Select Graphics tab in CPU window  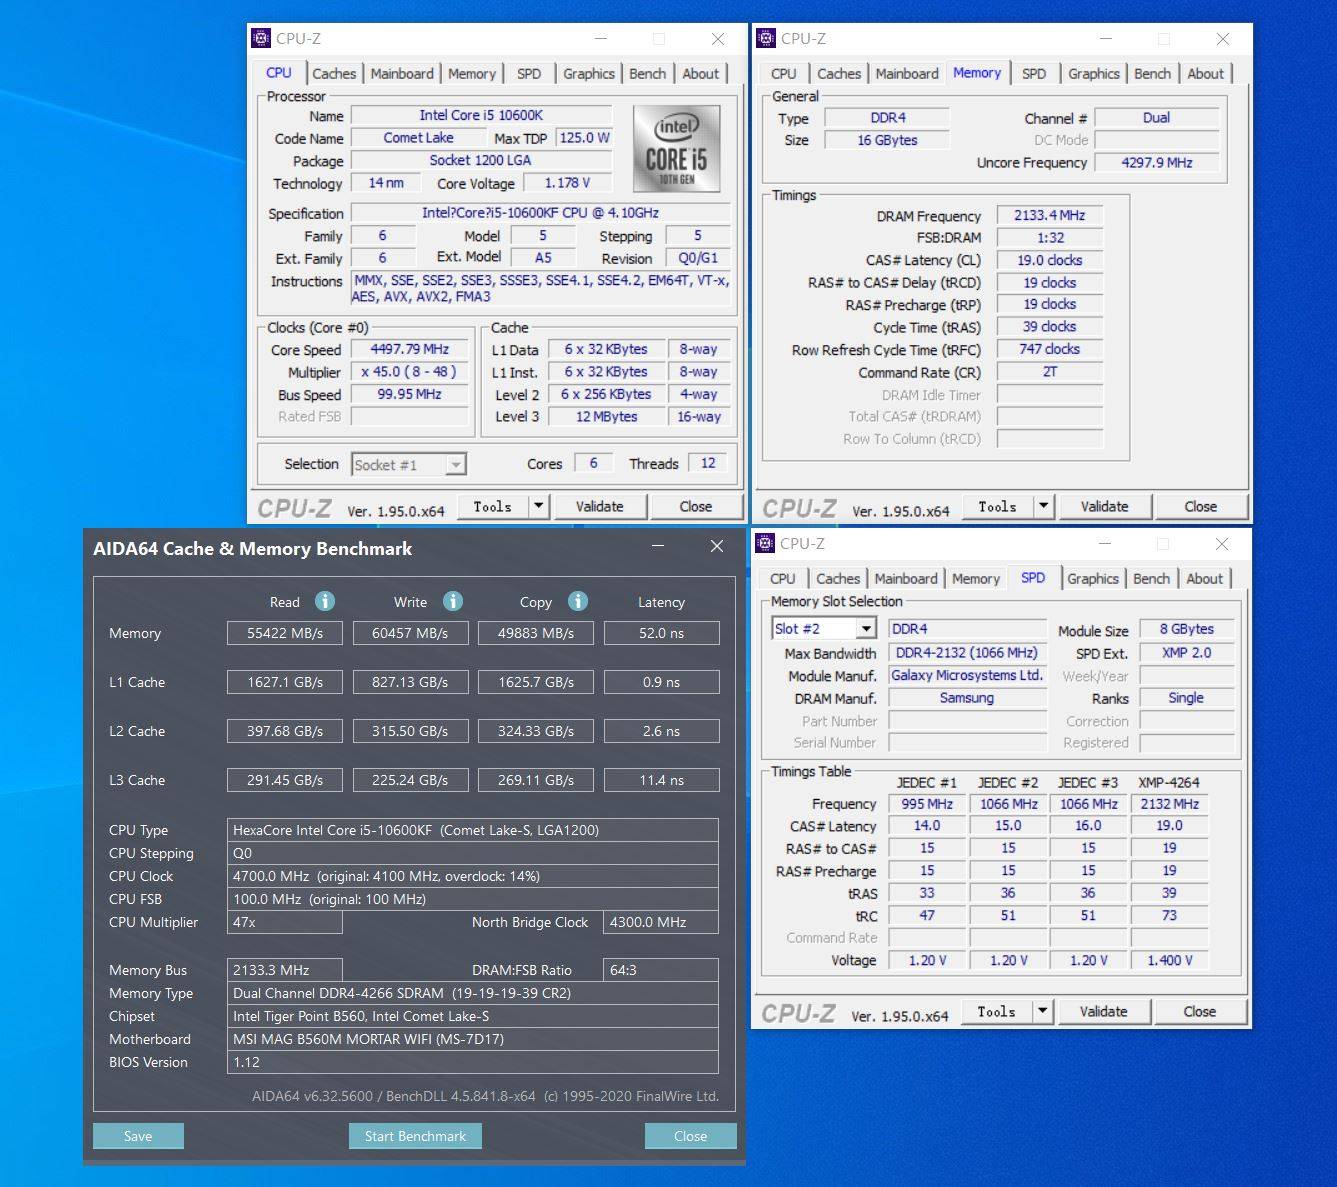pos(589,74)
